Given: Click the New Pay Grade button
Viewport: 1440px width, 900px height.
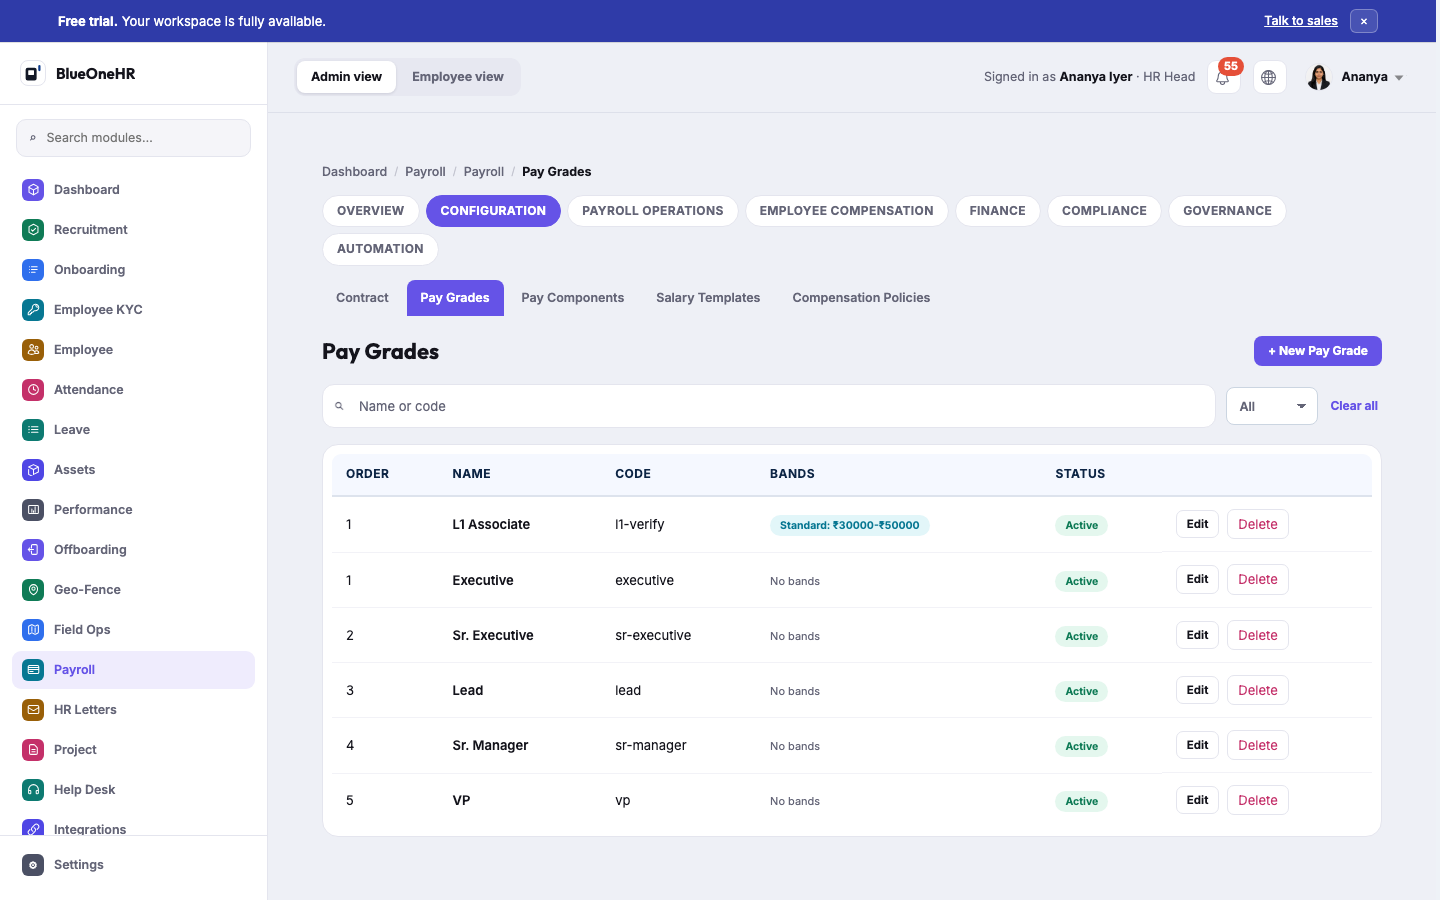Looking at the screenshot, I should [1318, 351].
